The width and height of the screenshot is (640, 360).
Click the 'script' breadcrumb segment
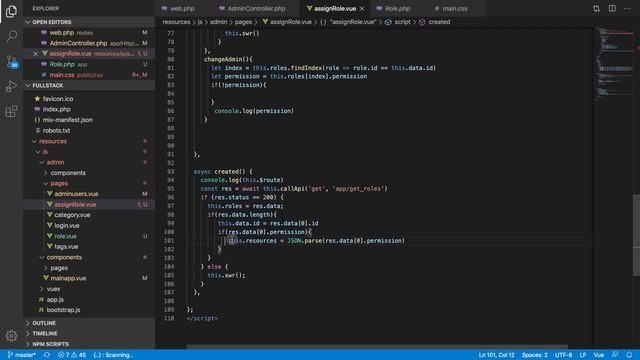[402, 22]
